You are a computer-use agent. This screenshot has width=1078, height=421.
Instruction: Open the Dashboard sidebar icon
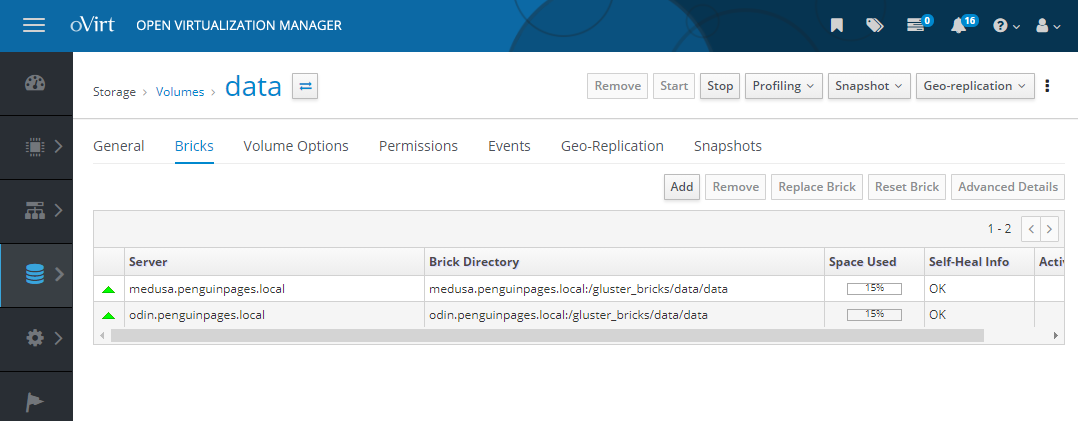pyautogui.click(x=36, y=83)
